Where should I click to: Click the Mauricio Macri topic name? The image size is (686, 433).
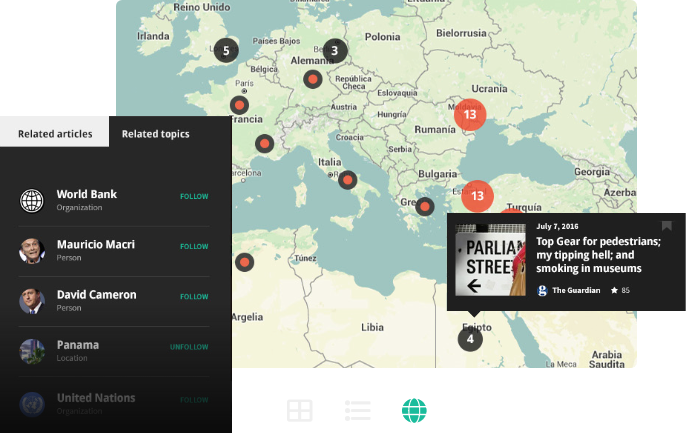96,244
